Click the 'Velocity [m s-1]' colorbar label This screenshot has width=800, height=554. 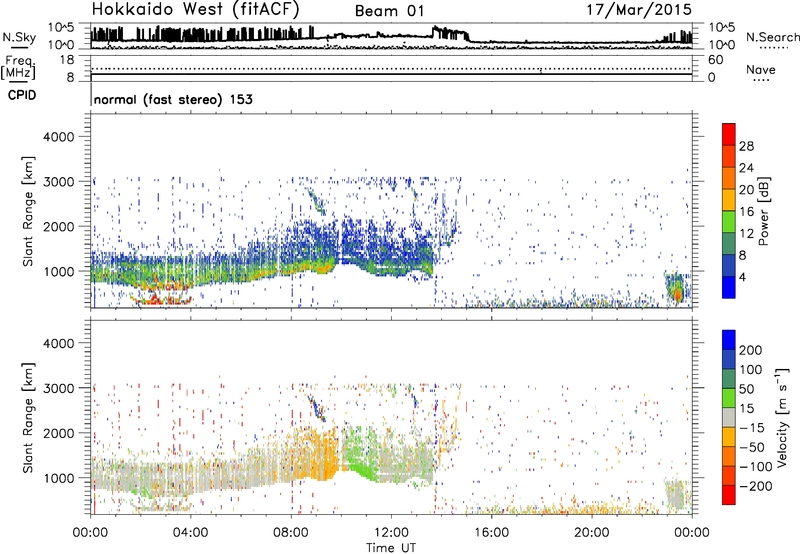coord(782,417)
